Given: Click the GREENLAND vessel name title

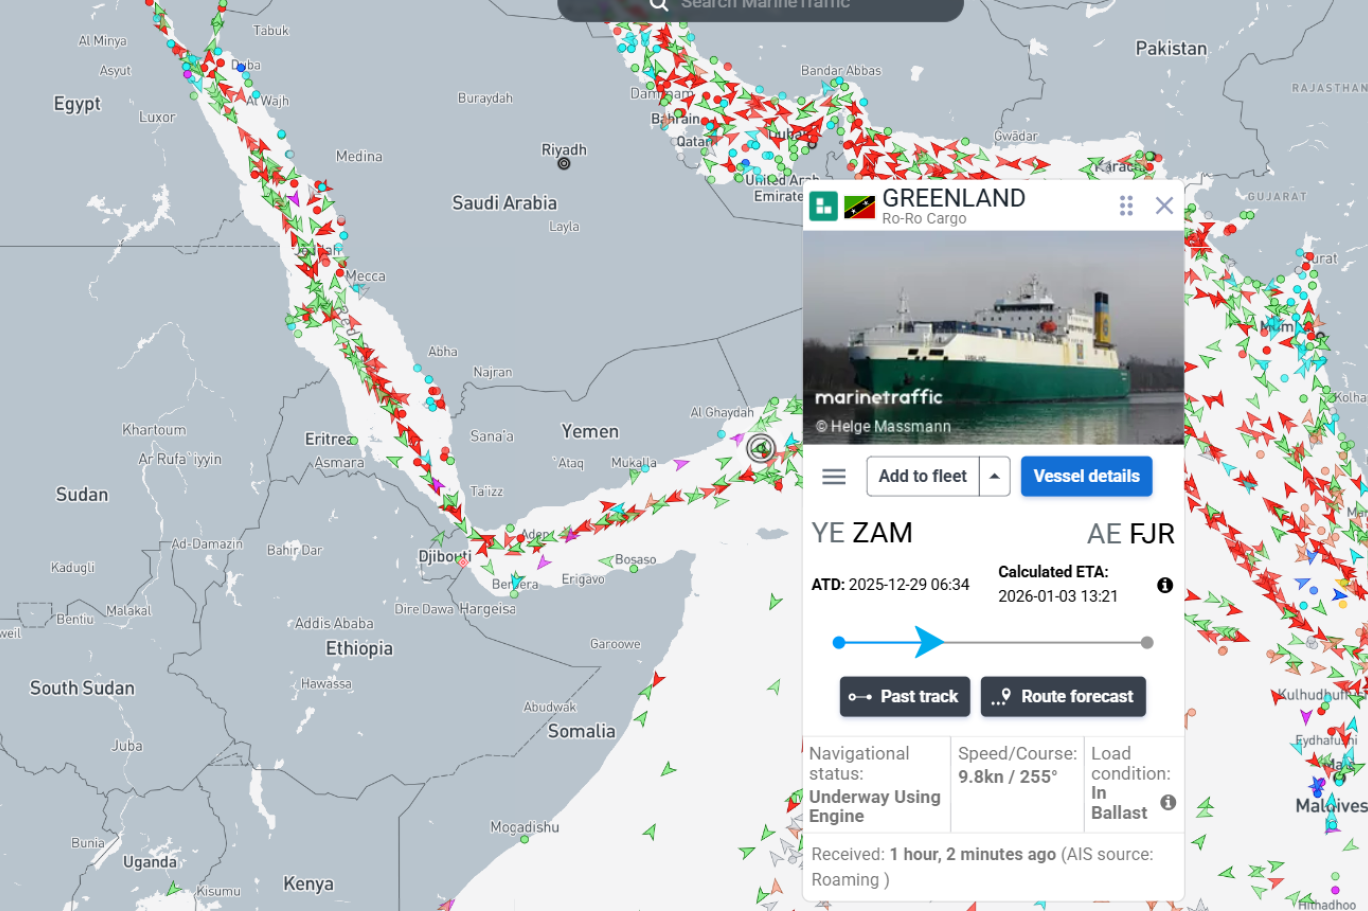Looking at the screenshot, I should pos(954,198).
